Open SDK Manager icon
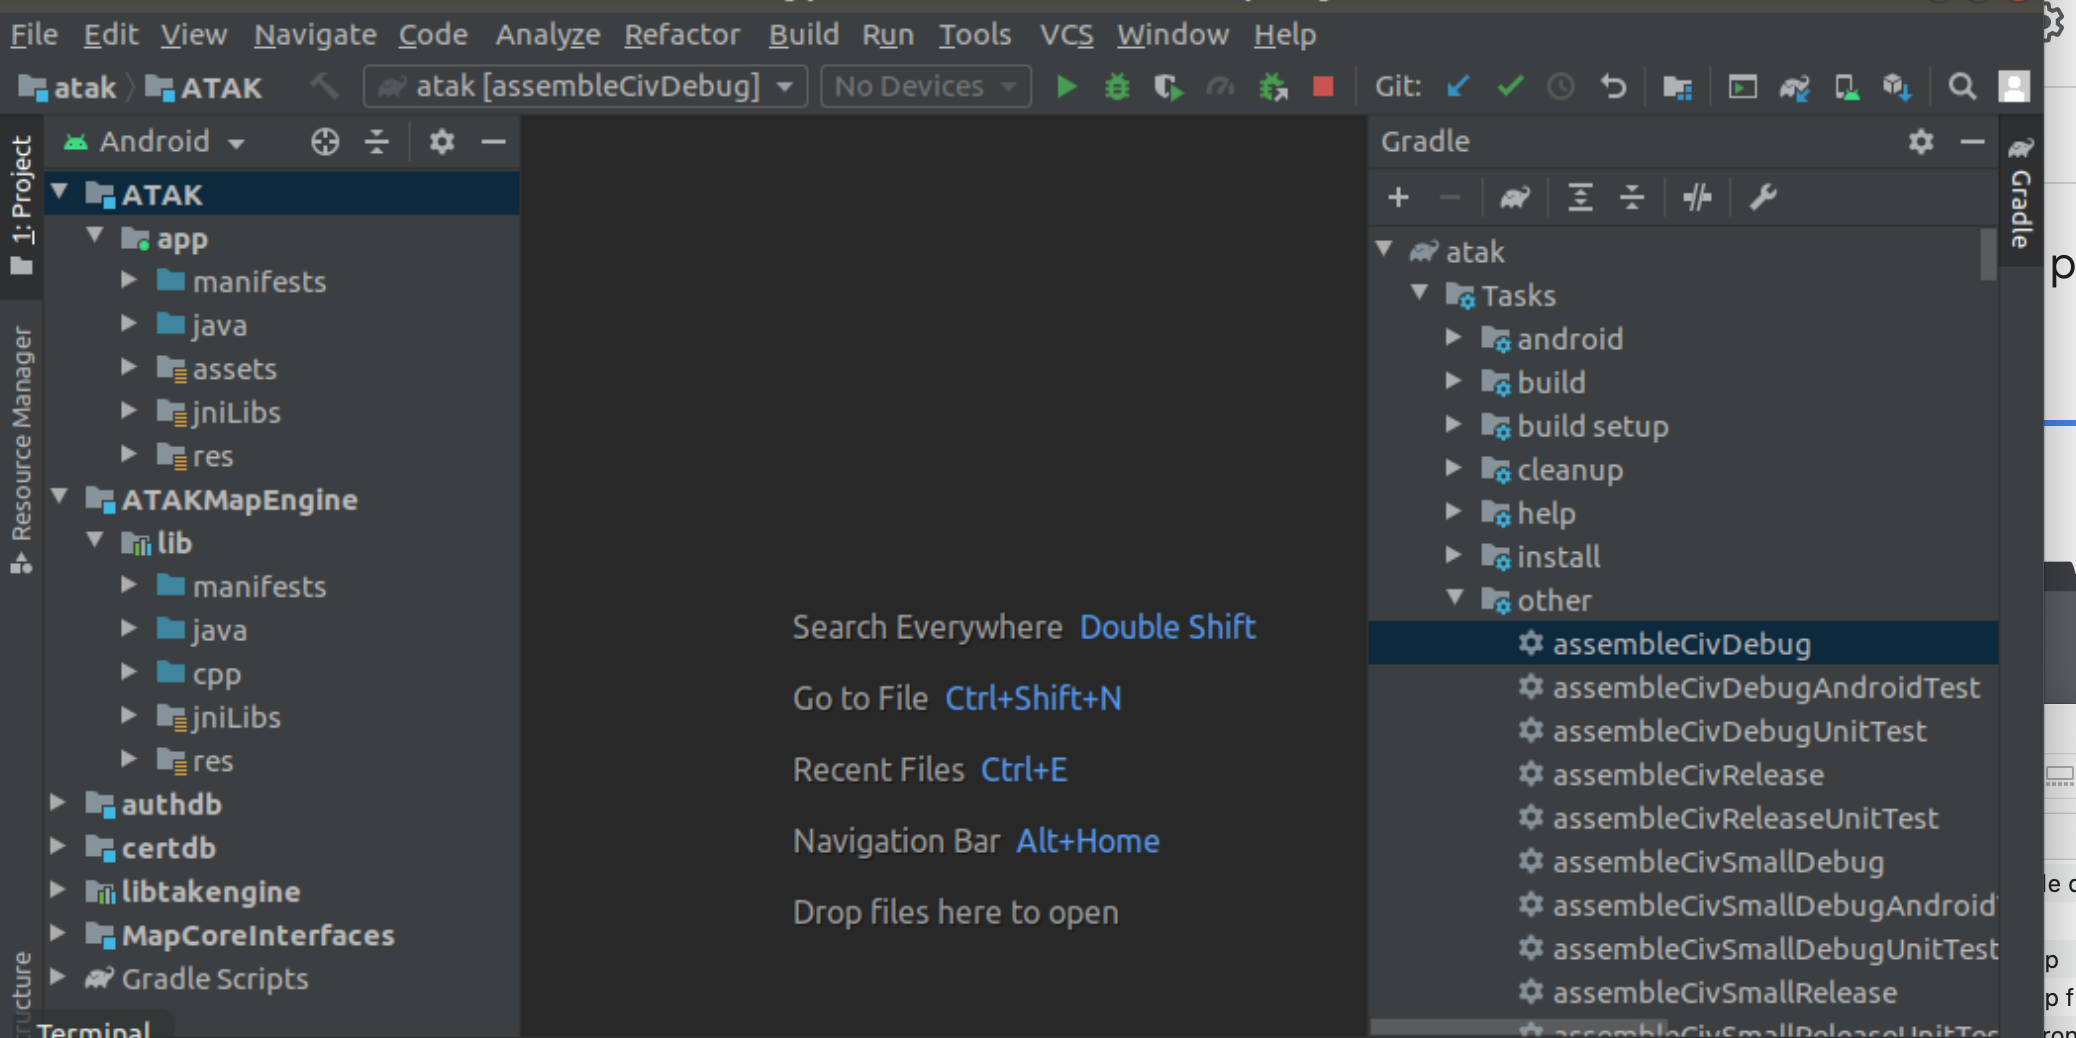The height and width of the screenshot is (1038, 2076). tap(1897, 87)
